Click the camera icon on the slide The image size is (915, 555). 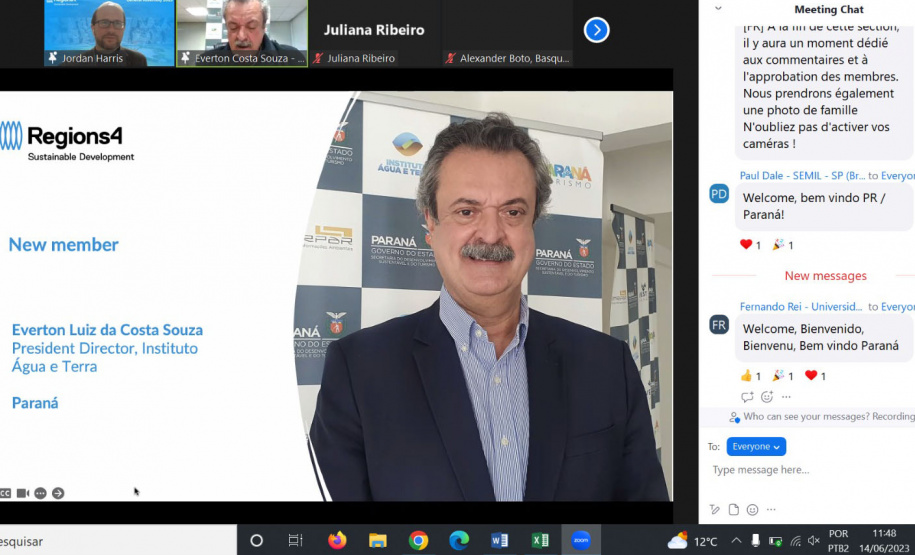click(x=22, y=493)
